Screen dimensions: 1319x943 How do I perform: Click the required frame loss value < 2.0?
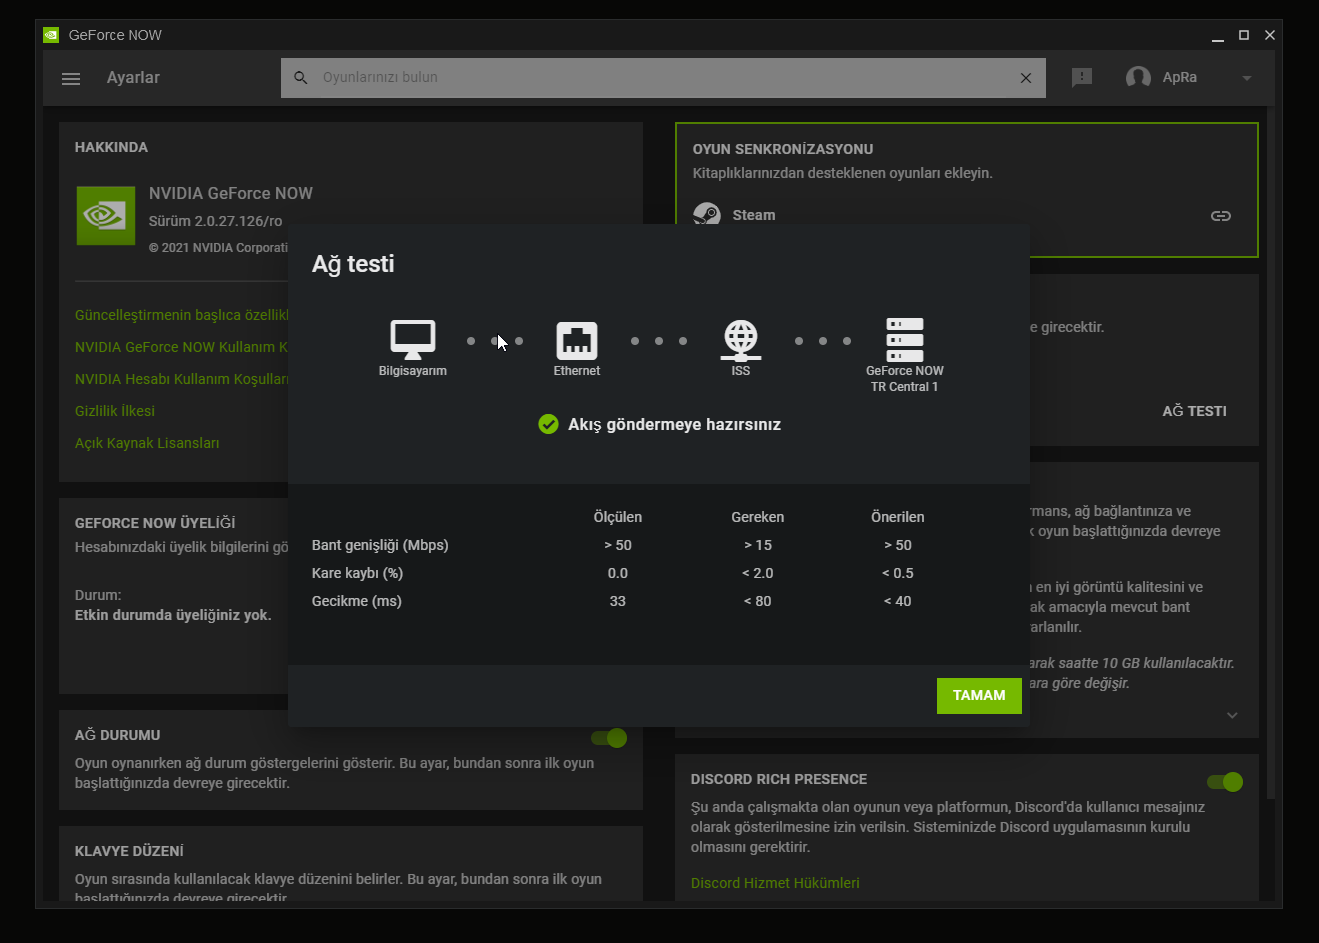pyautogui.click(x=758, y=573)
